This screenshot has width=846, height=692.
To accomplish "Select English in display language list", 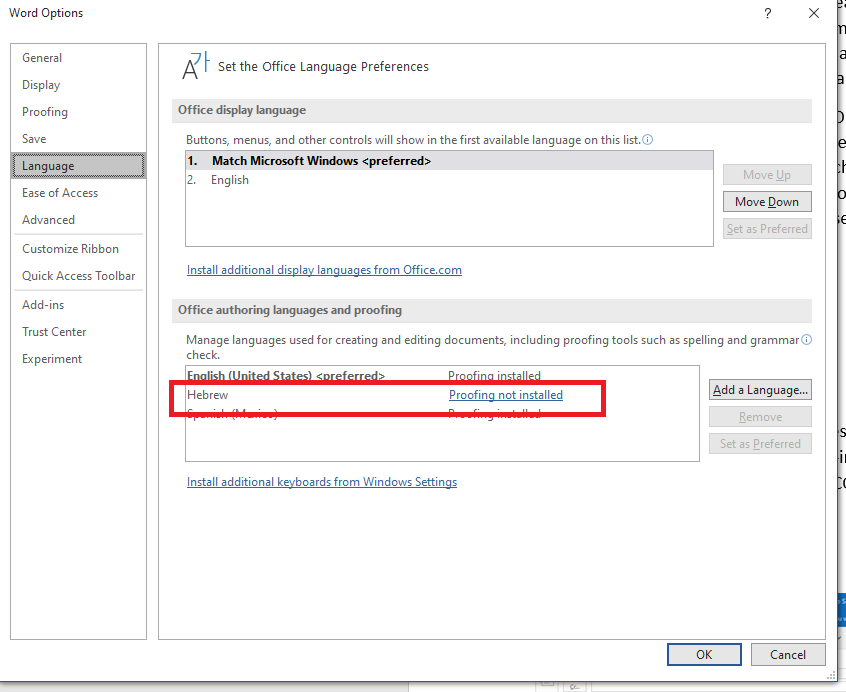I will point(449,180).
